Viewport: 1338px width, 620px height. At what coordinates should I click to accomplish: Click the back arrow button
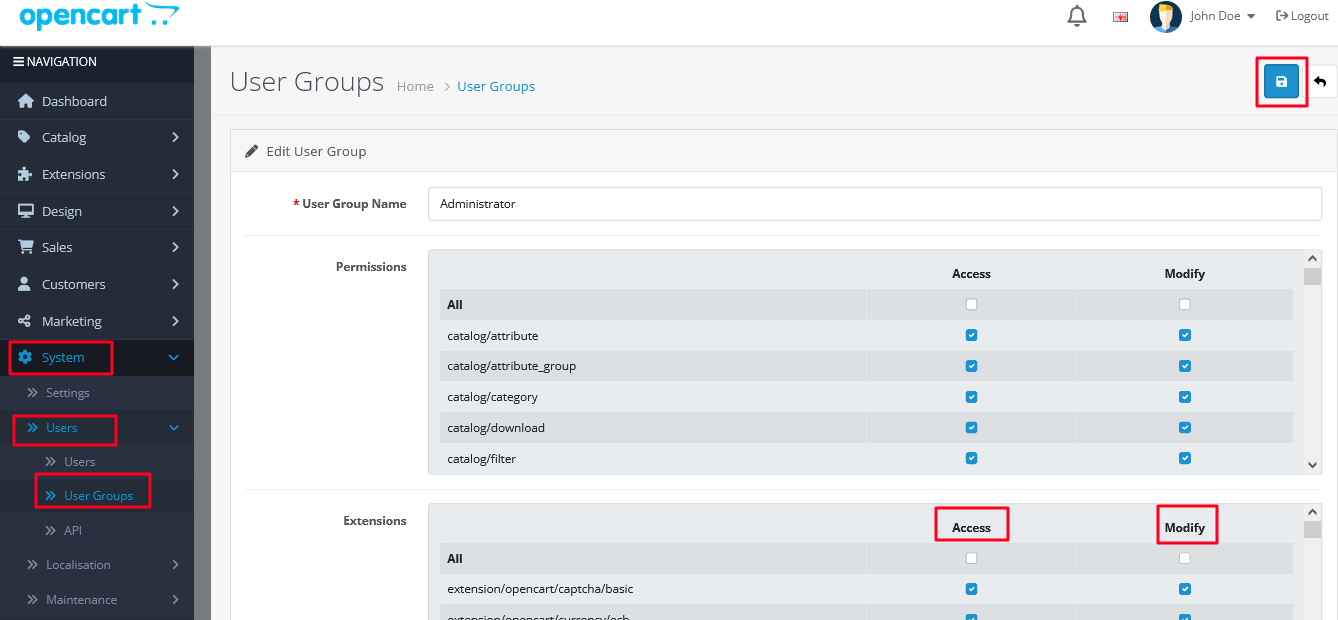click(x=1321, y=81)
